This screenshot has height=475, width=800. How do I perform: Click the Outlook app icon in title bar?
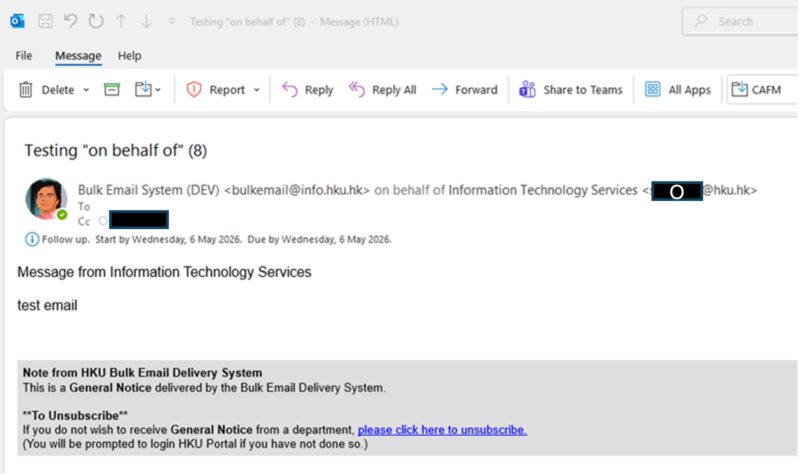[x=17, y=21]
